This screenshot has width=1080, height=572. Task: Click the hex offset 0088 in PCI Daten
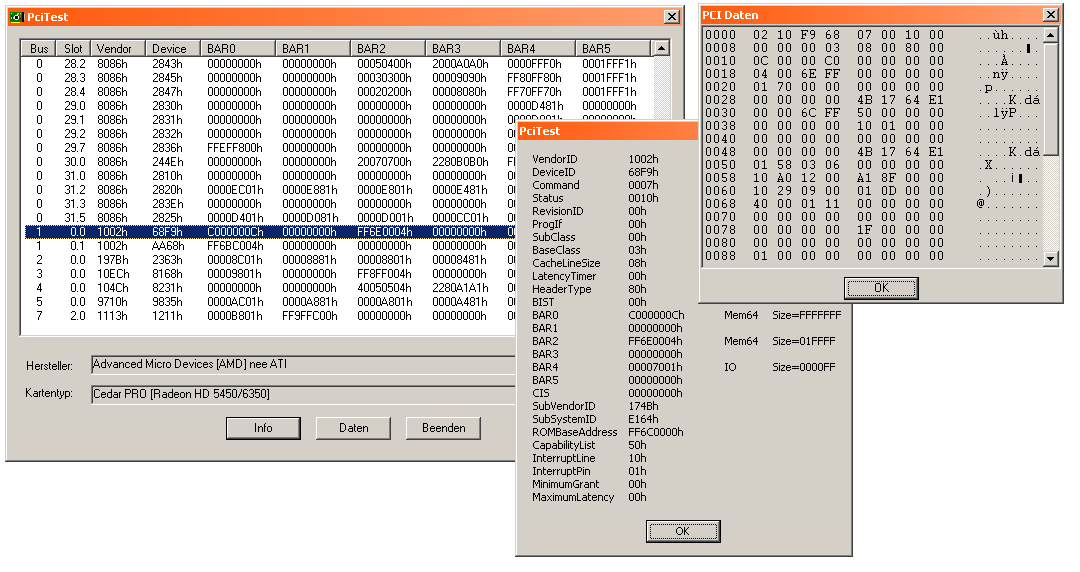(720, 256)
